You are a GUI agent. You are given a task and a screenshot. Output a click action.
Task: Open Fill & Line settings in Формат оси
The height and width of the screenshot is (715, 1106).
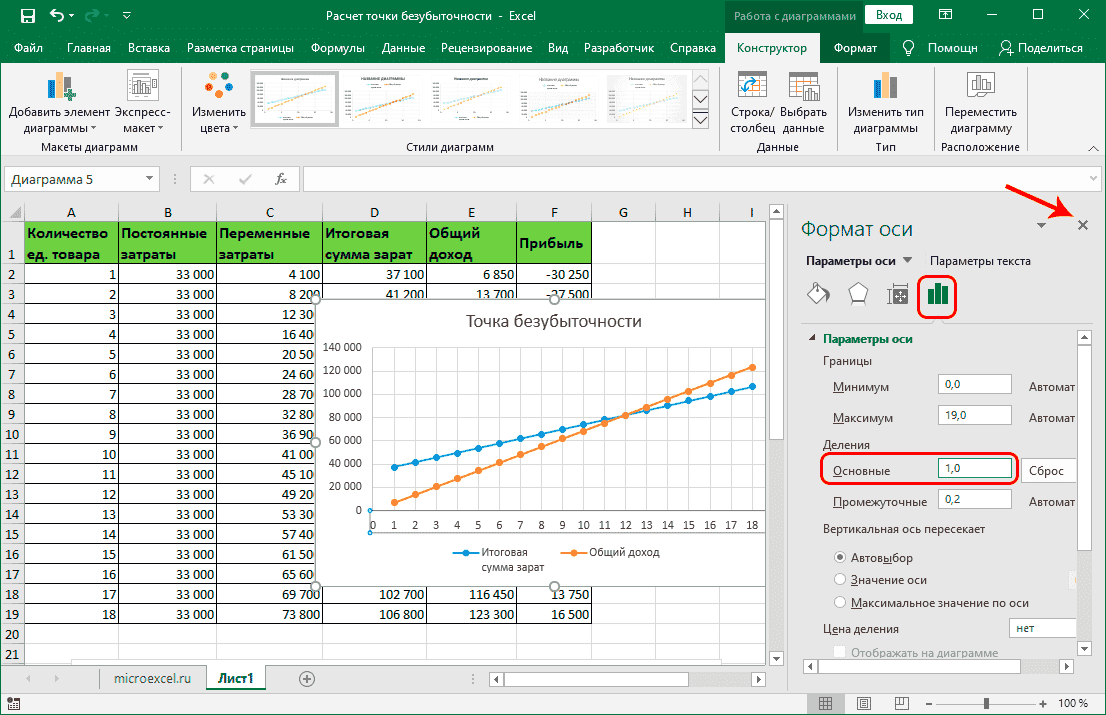818,293
